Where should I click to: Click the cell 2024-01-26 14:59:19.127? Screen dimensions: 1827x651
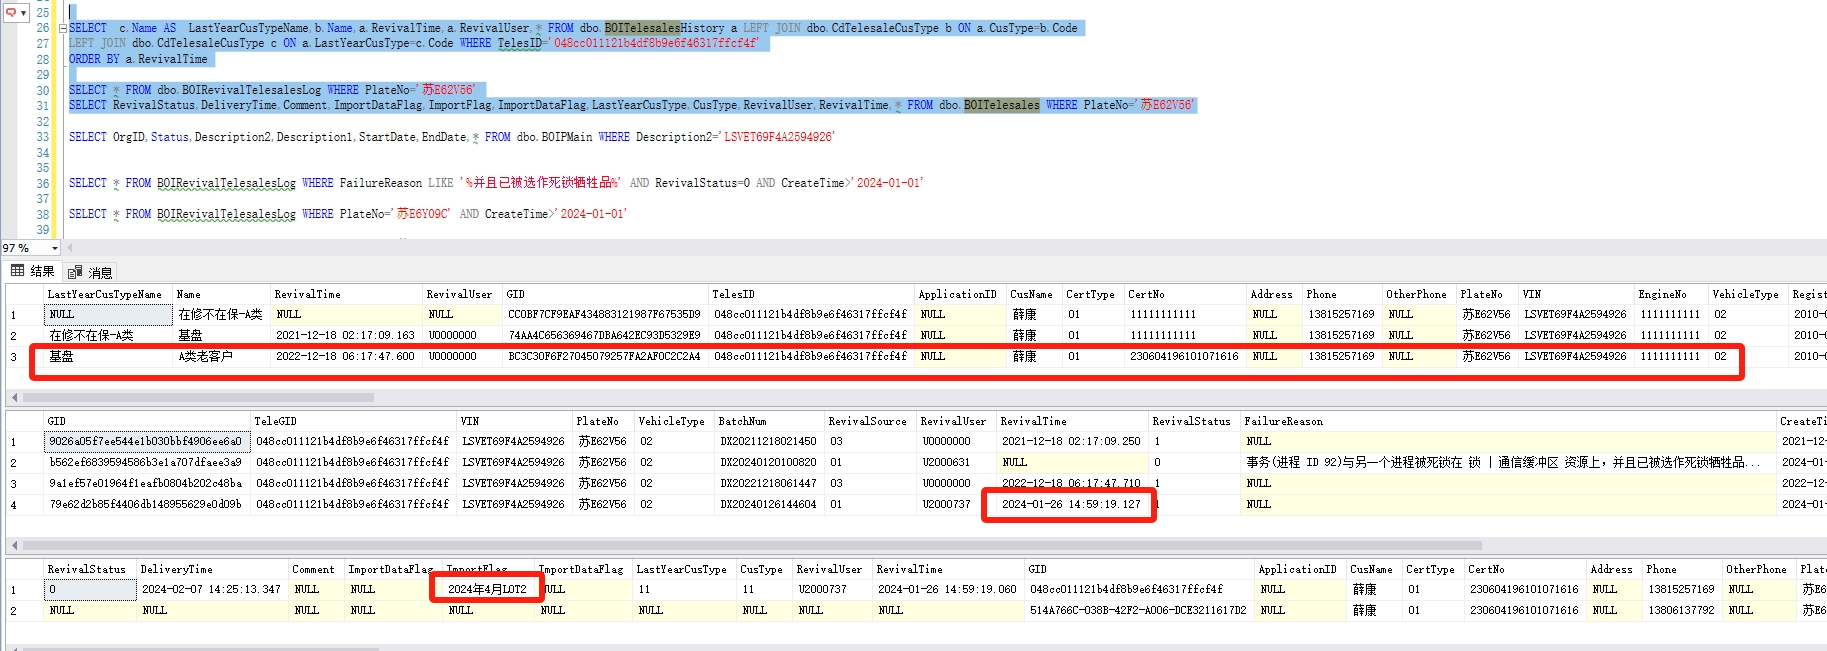tap(1071, 504)
